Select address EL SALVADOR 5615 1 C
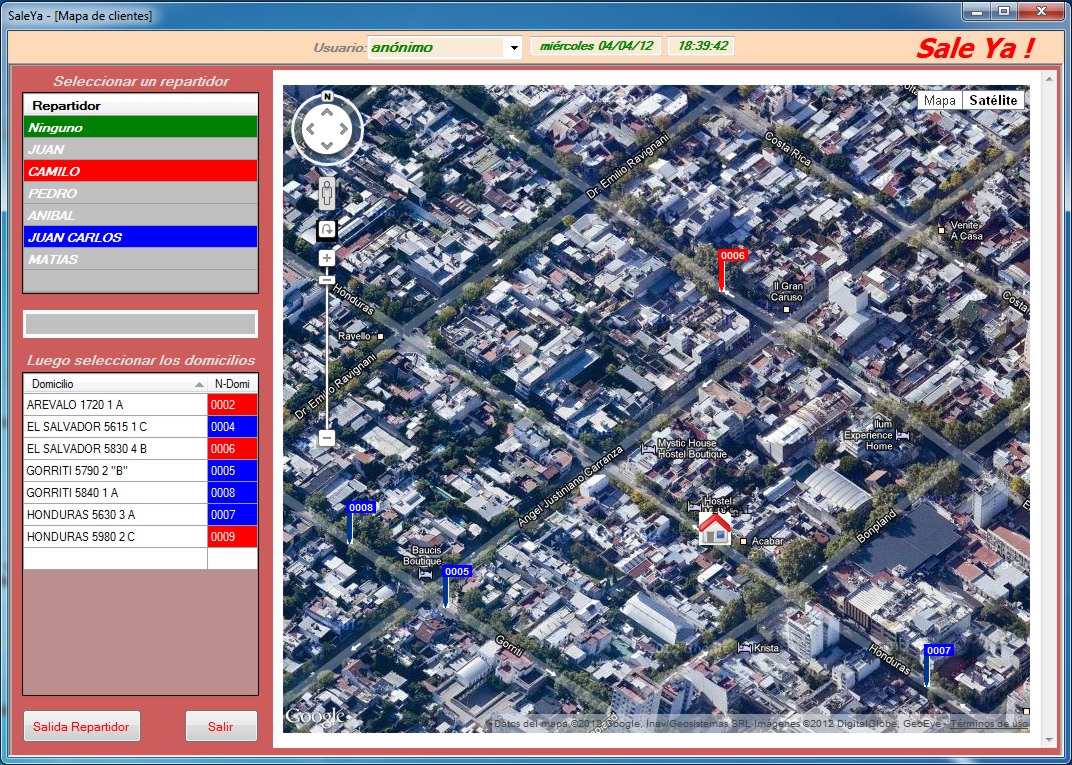 pyautogui.click(x=116, y=427)
